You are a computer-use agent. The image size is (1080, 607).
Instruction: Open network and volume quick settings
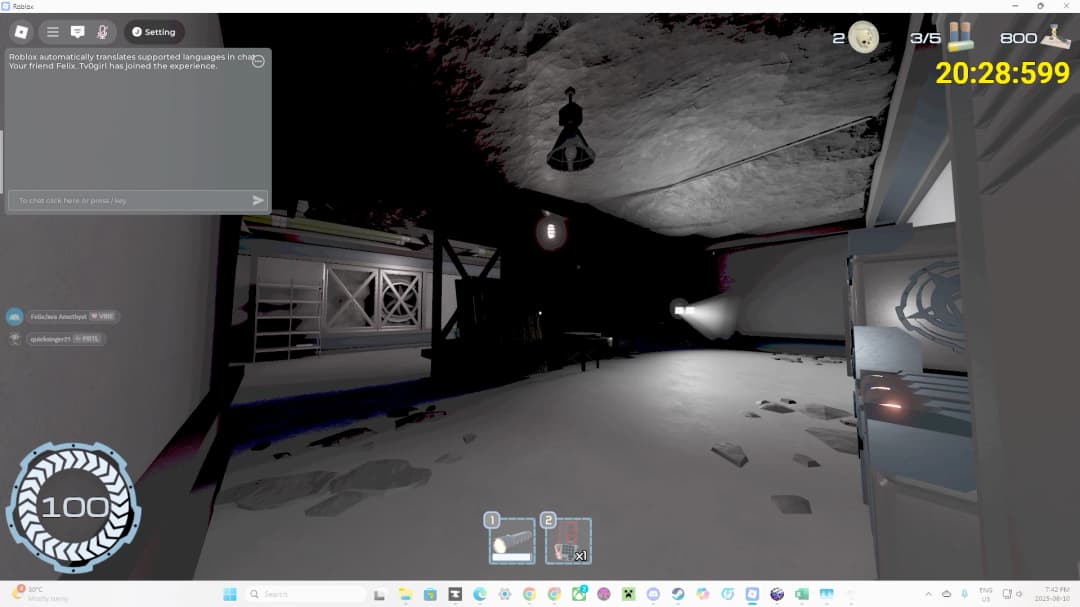(x=1012, y=594)
